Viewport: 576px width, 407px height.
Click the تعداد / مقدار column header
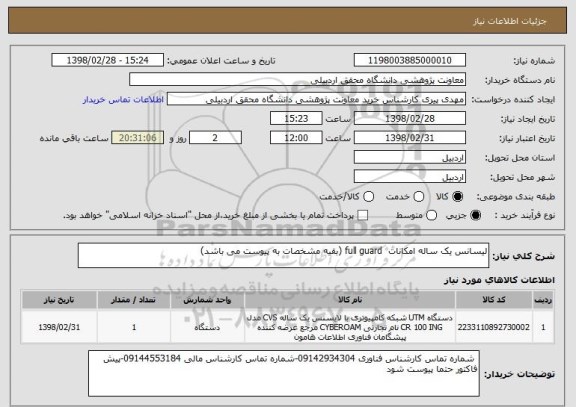click(x=134, y=300)
